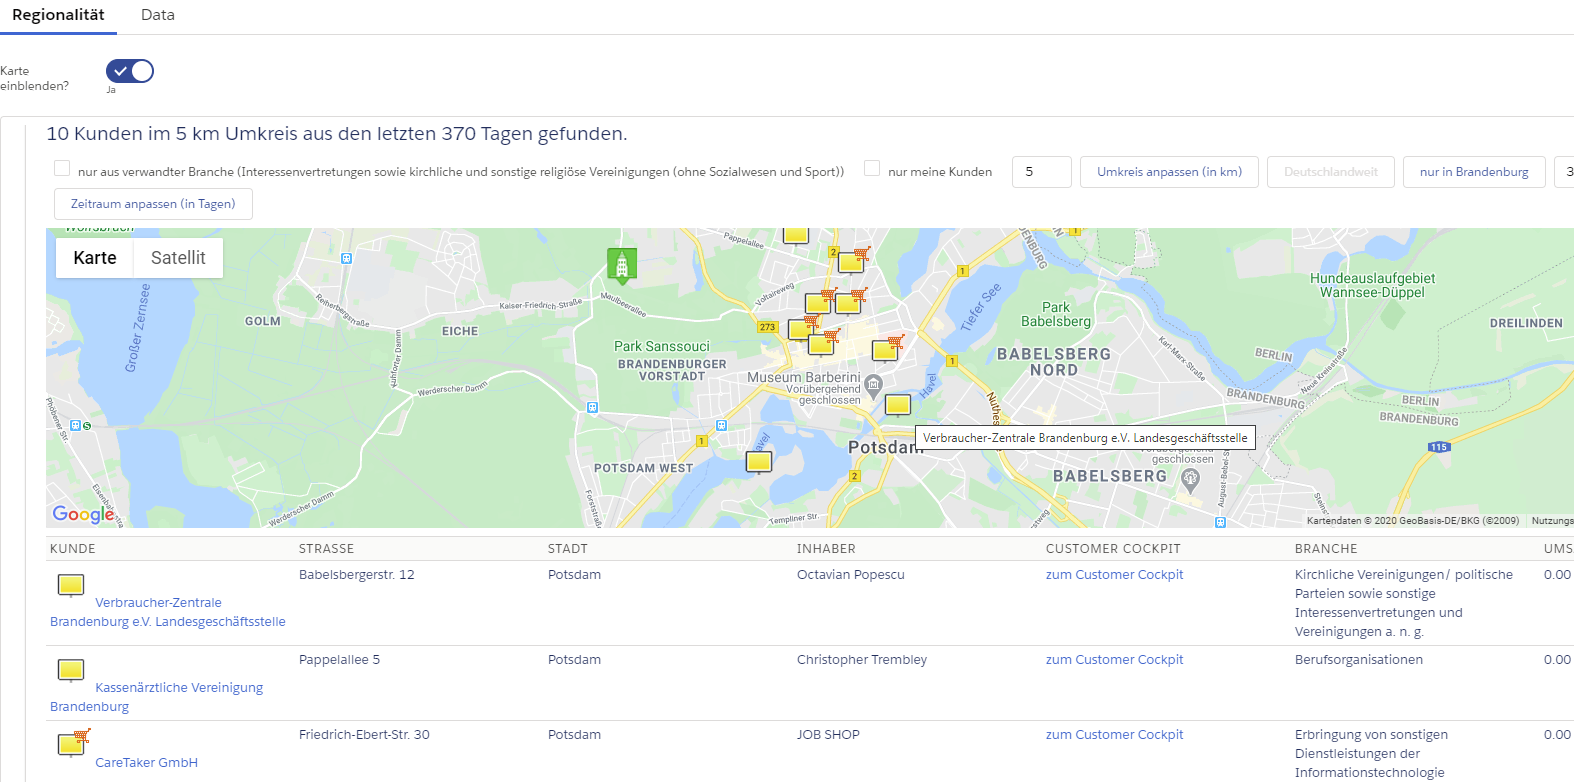Click yellow marker above the Verbraucher-Zentrale tooltip
1574x782 pixels.
pos(898,405)
